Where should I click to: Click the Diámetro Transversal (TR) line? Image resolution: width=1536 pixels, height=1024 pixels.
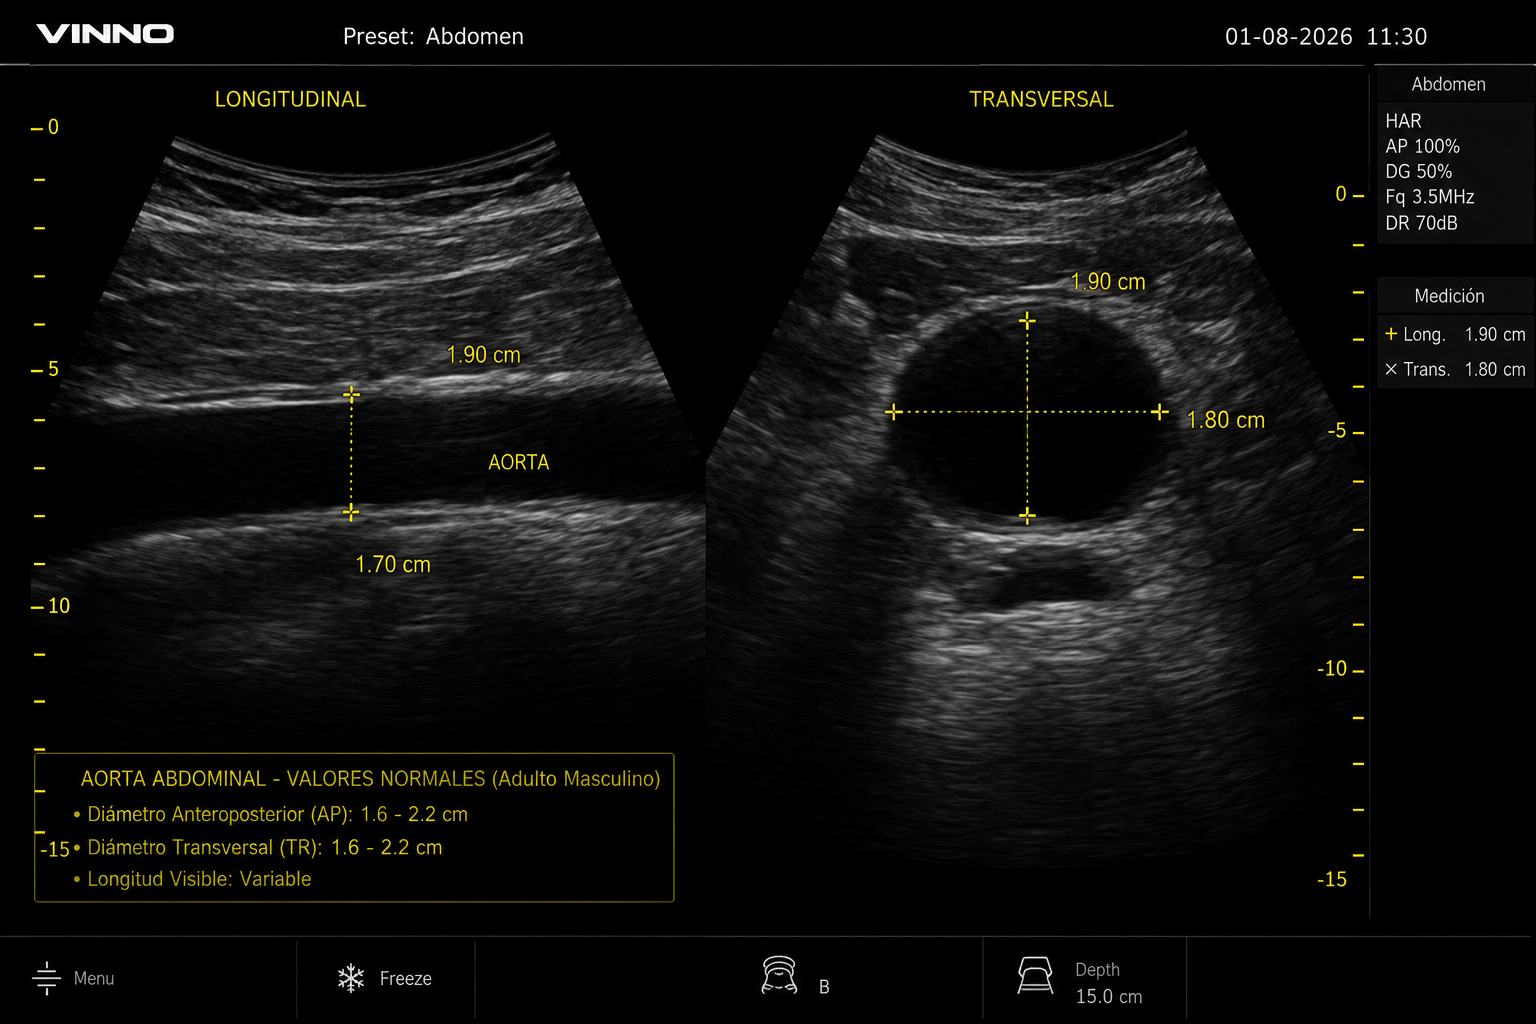pos(257,847)
